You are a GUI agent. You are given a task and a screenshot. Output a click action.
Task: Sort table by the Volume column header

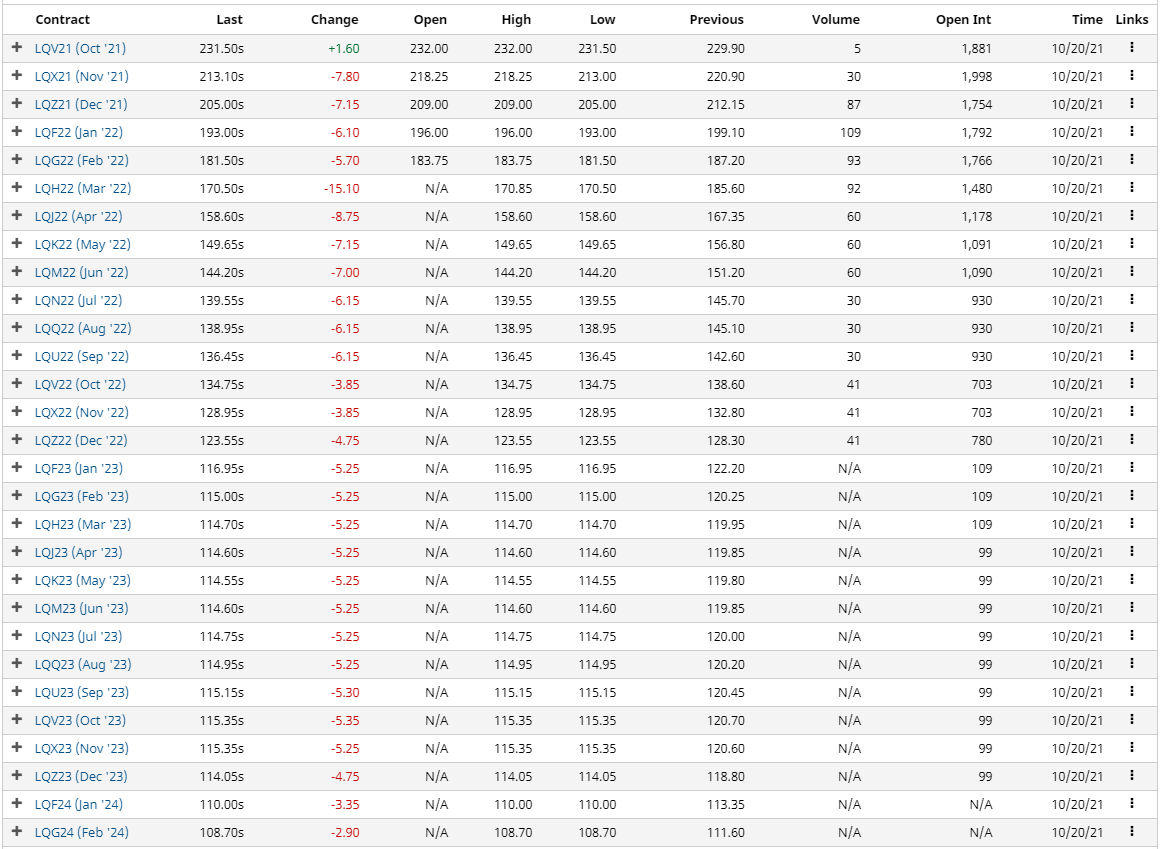point(835,19)
